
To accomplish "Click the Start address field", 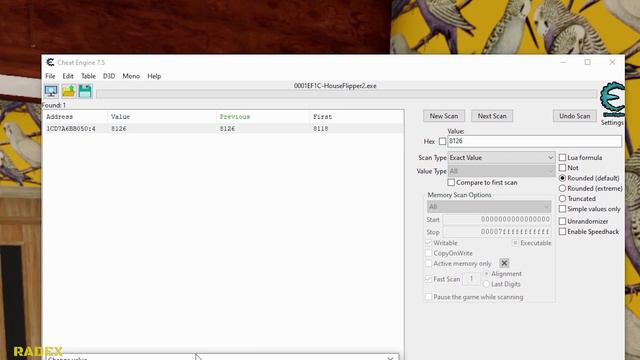I will (497, 220).
